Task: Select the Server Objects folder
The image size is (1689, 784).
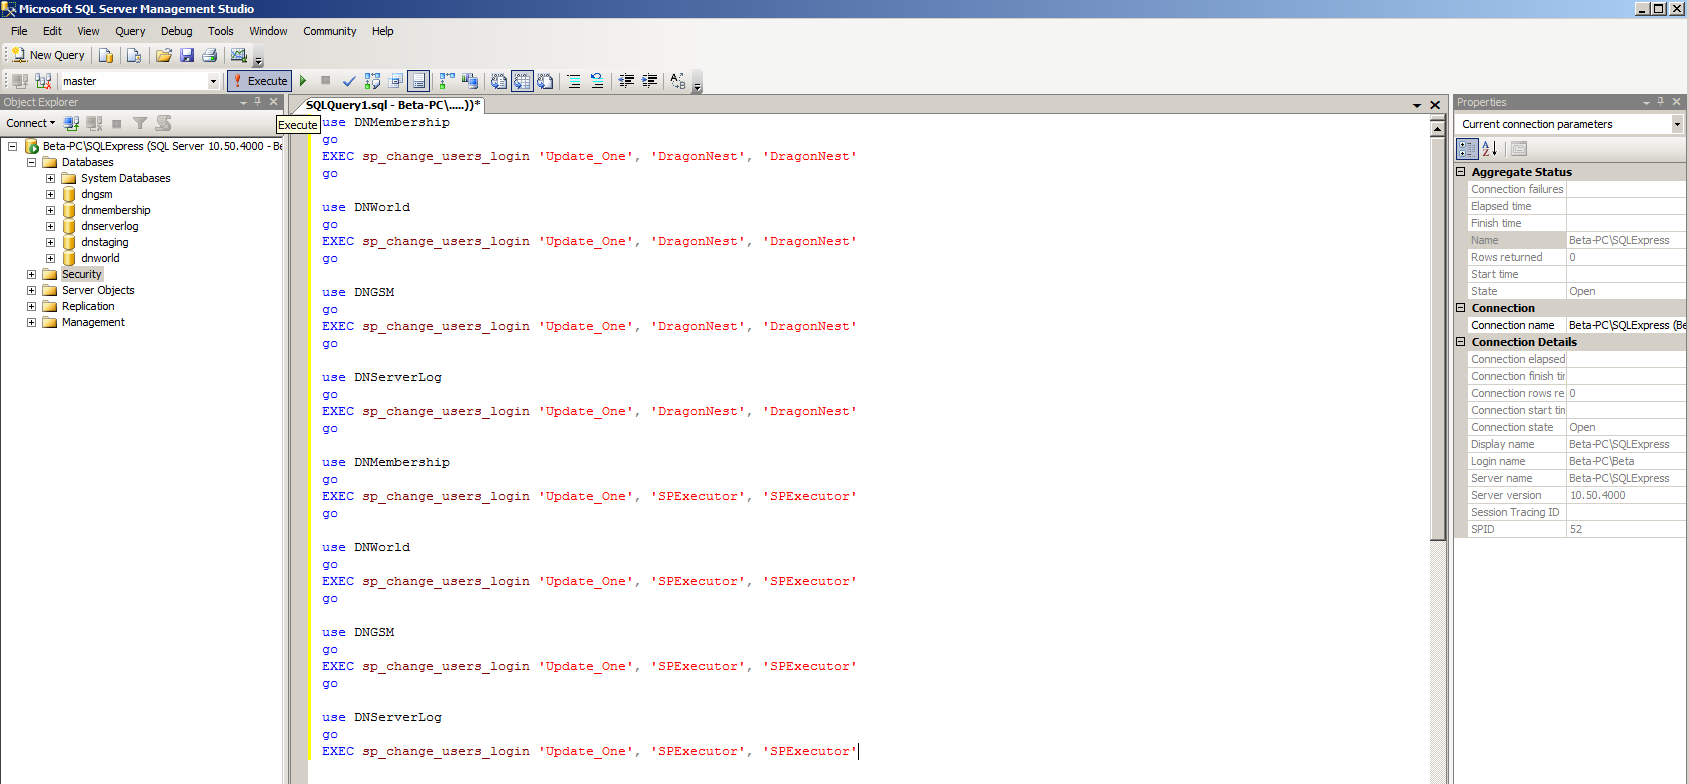Action: [x=98, y=290]
